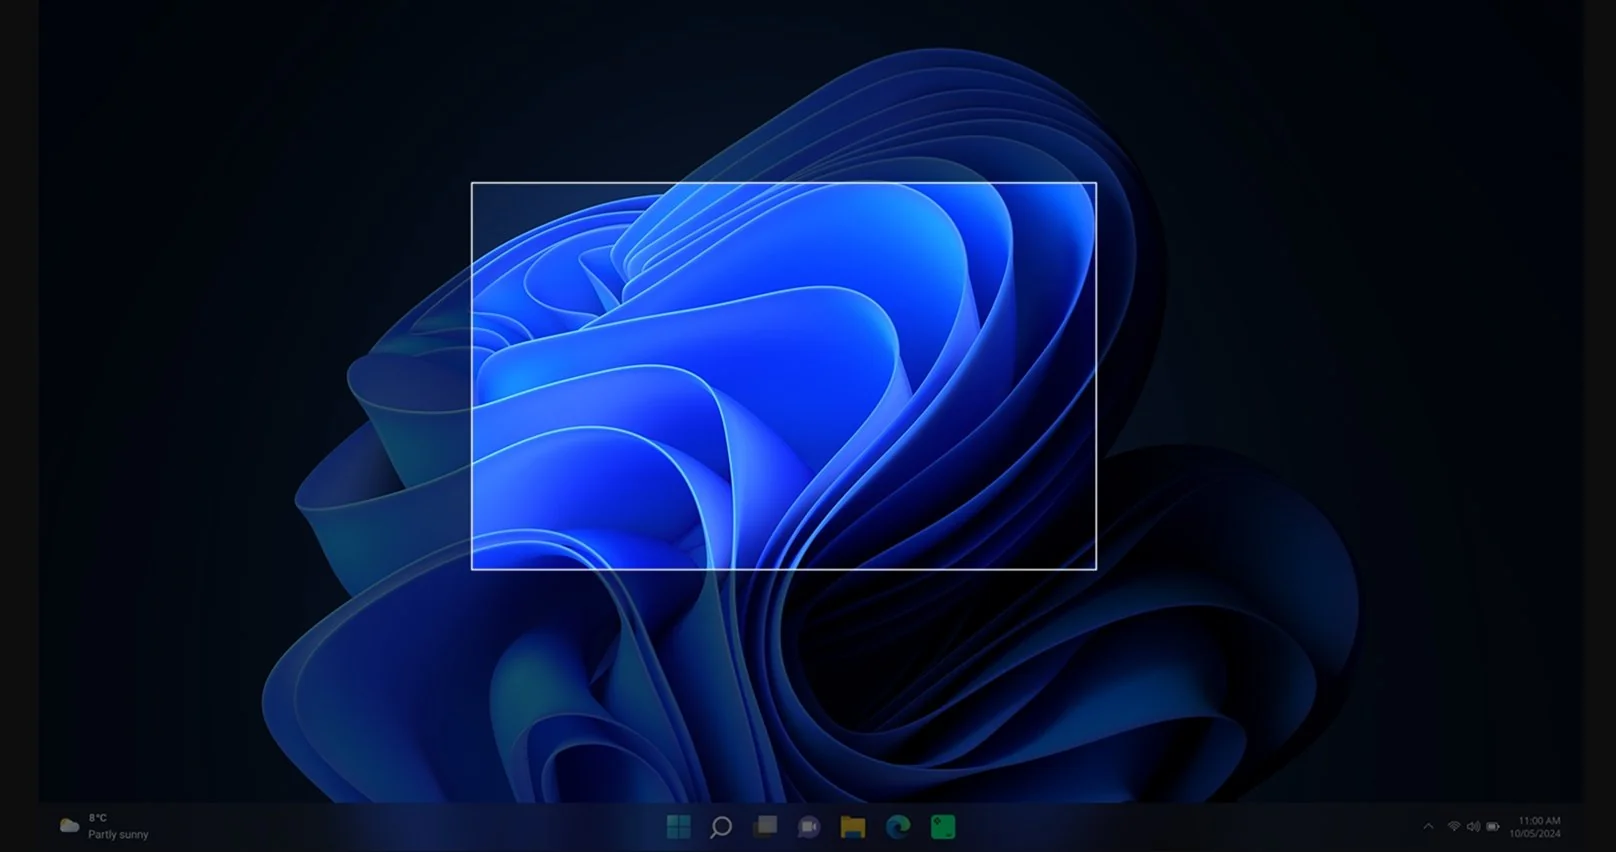Click inside the highlighted snip selection rectangle

pyautogui.click(x=783, y=376)
